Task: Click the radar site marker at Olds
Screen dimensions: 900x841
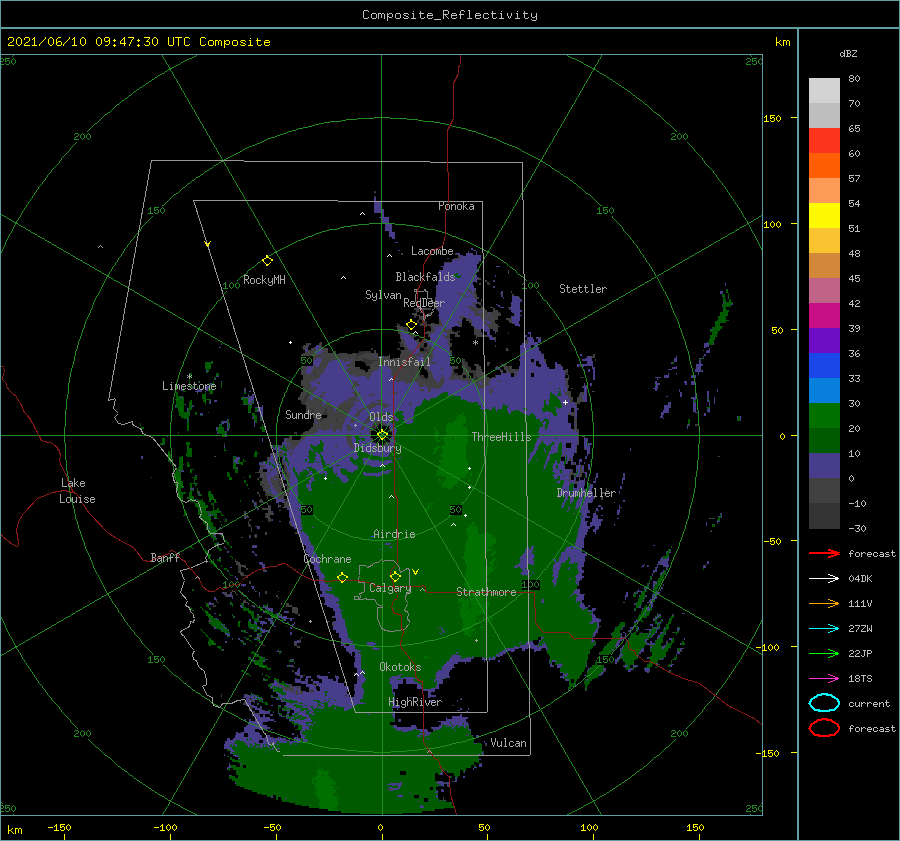Action: click(382, 435)
